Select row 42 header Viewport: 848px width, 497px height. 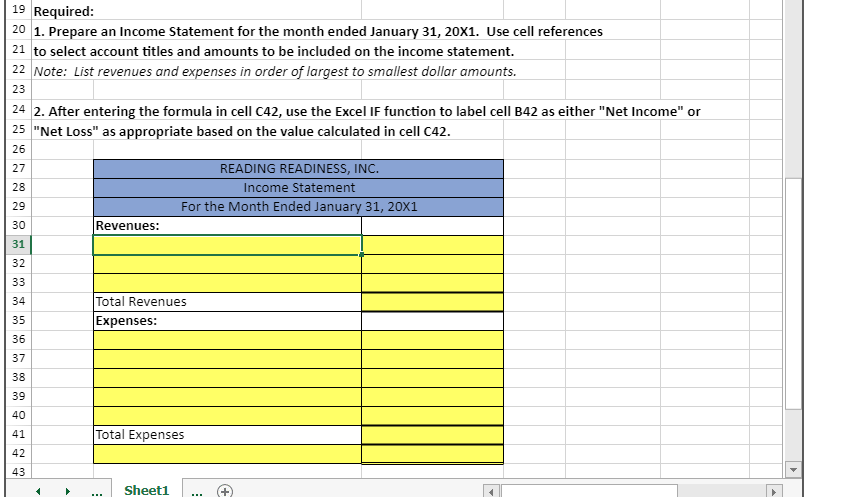[18, 453]
